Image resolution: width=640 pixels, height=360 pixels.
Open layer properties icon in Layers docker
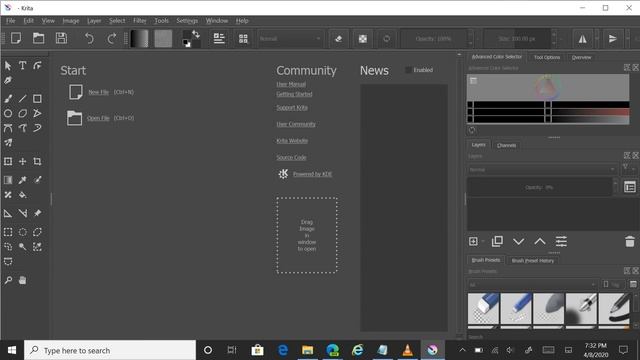click(x=561, y=242)
